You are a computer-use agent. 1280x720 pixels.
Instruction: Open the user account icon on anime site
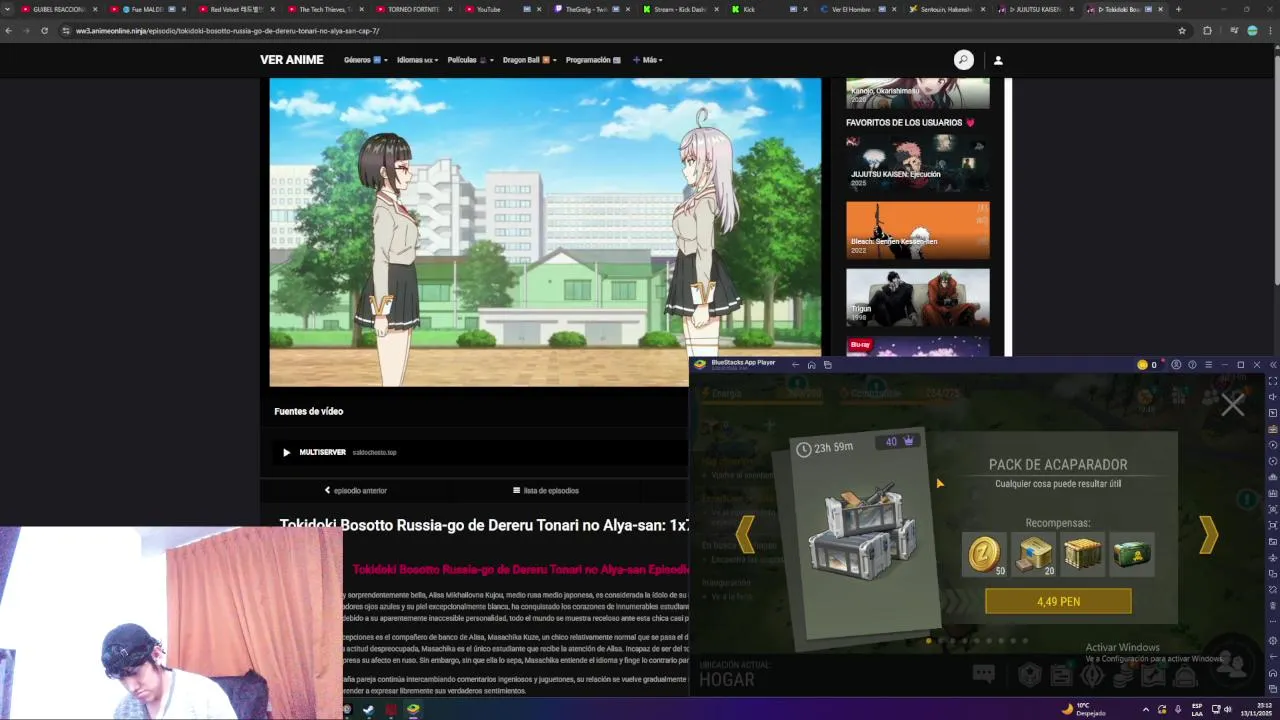997,60
